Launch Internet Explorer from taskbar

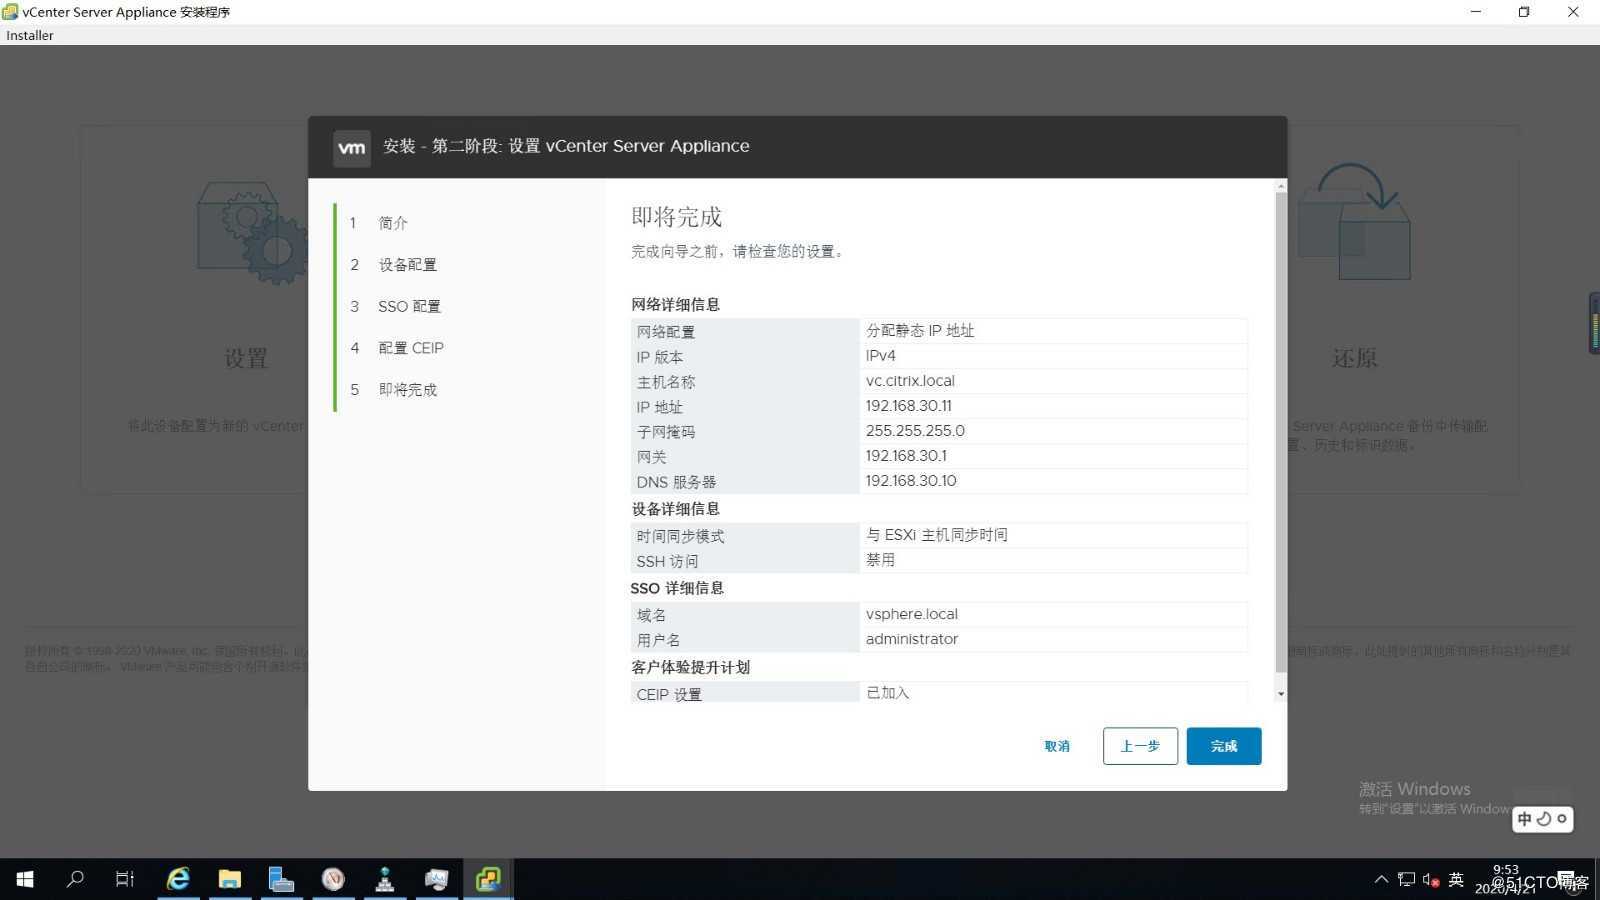(178, 879)
